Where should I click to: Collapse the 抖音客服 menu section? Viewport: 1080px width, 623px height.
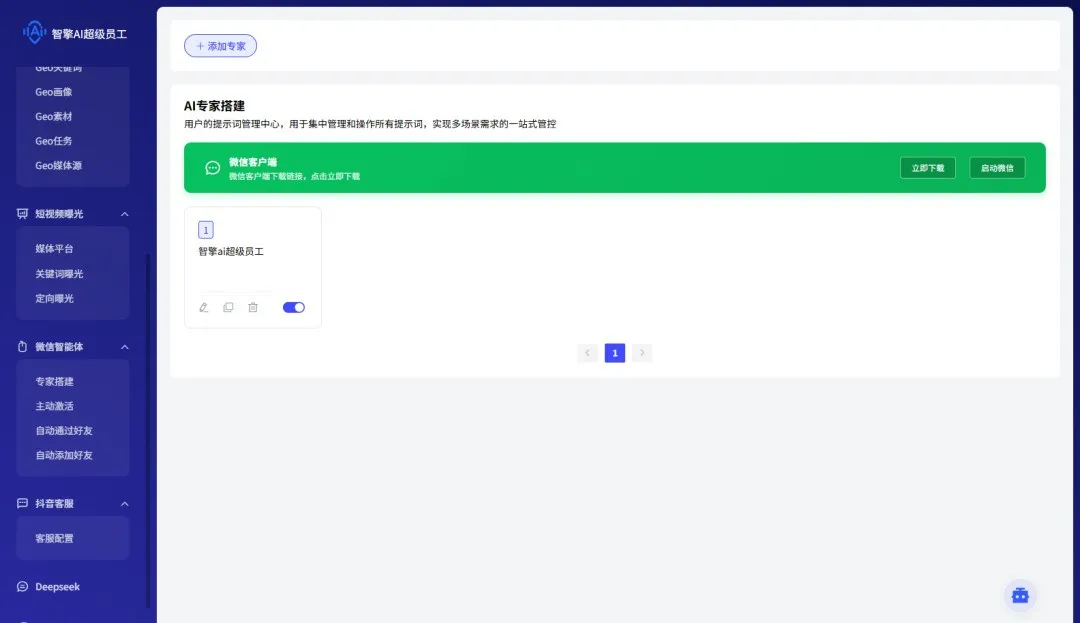[x=125, y=504]
